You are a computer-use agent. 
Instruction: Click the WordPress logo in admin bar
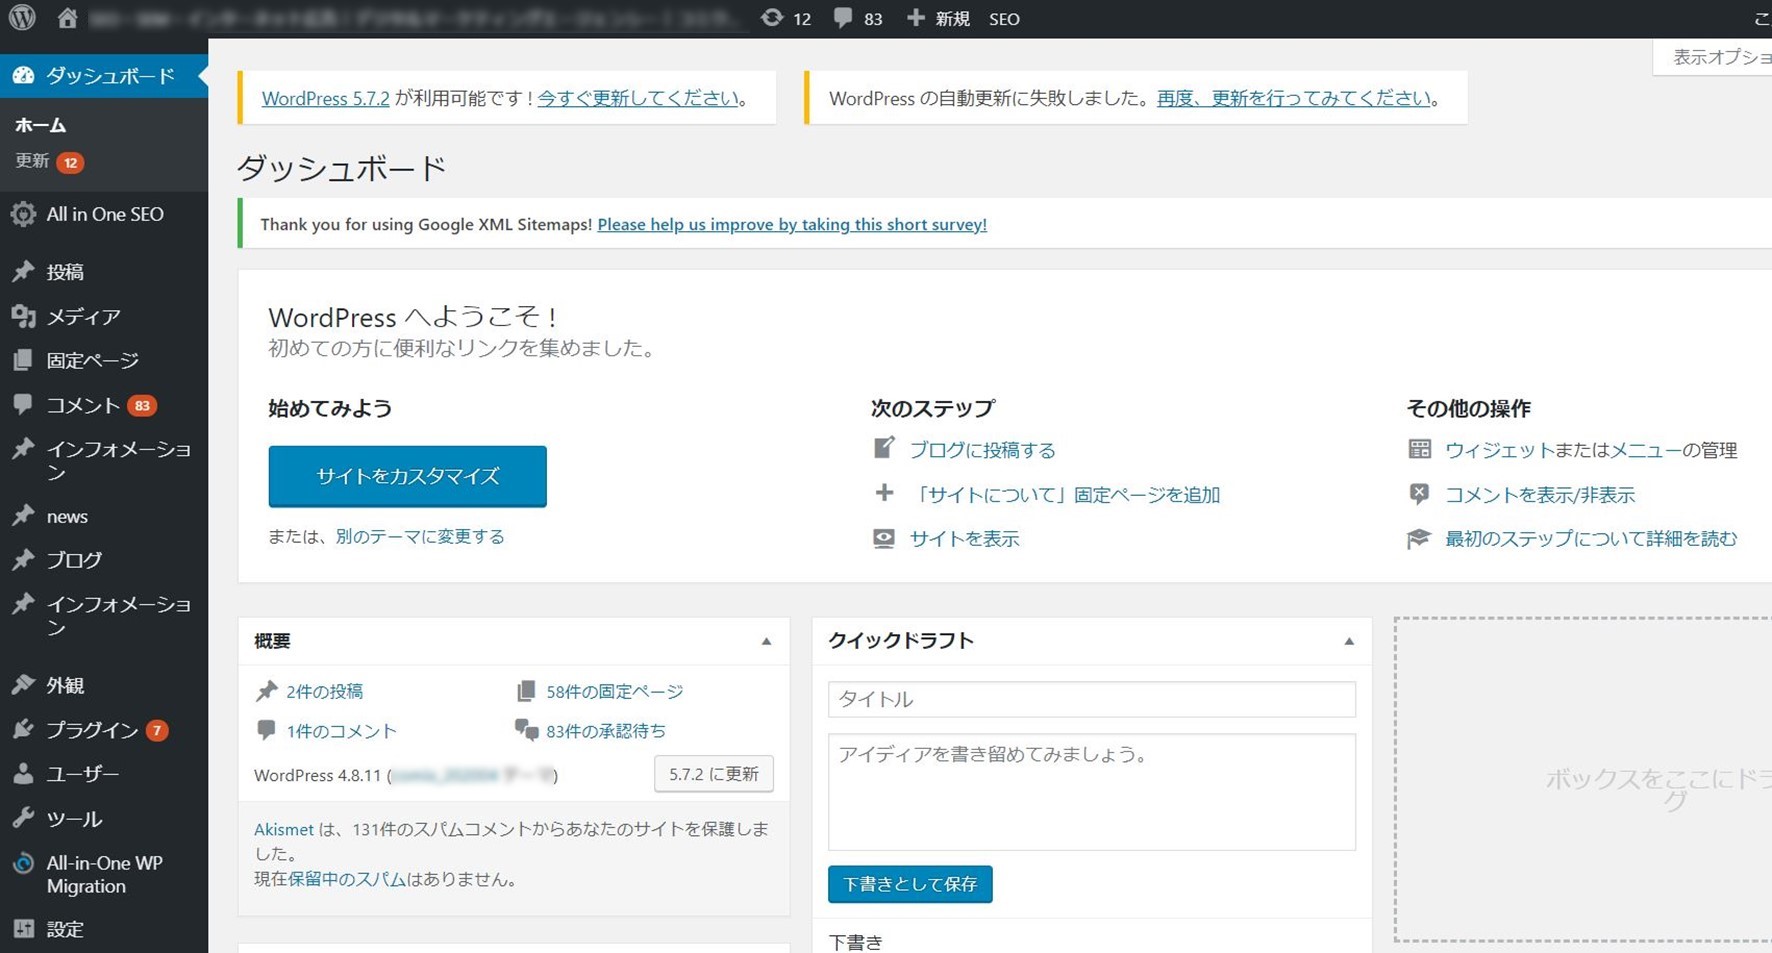(x=22, y=17)
